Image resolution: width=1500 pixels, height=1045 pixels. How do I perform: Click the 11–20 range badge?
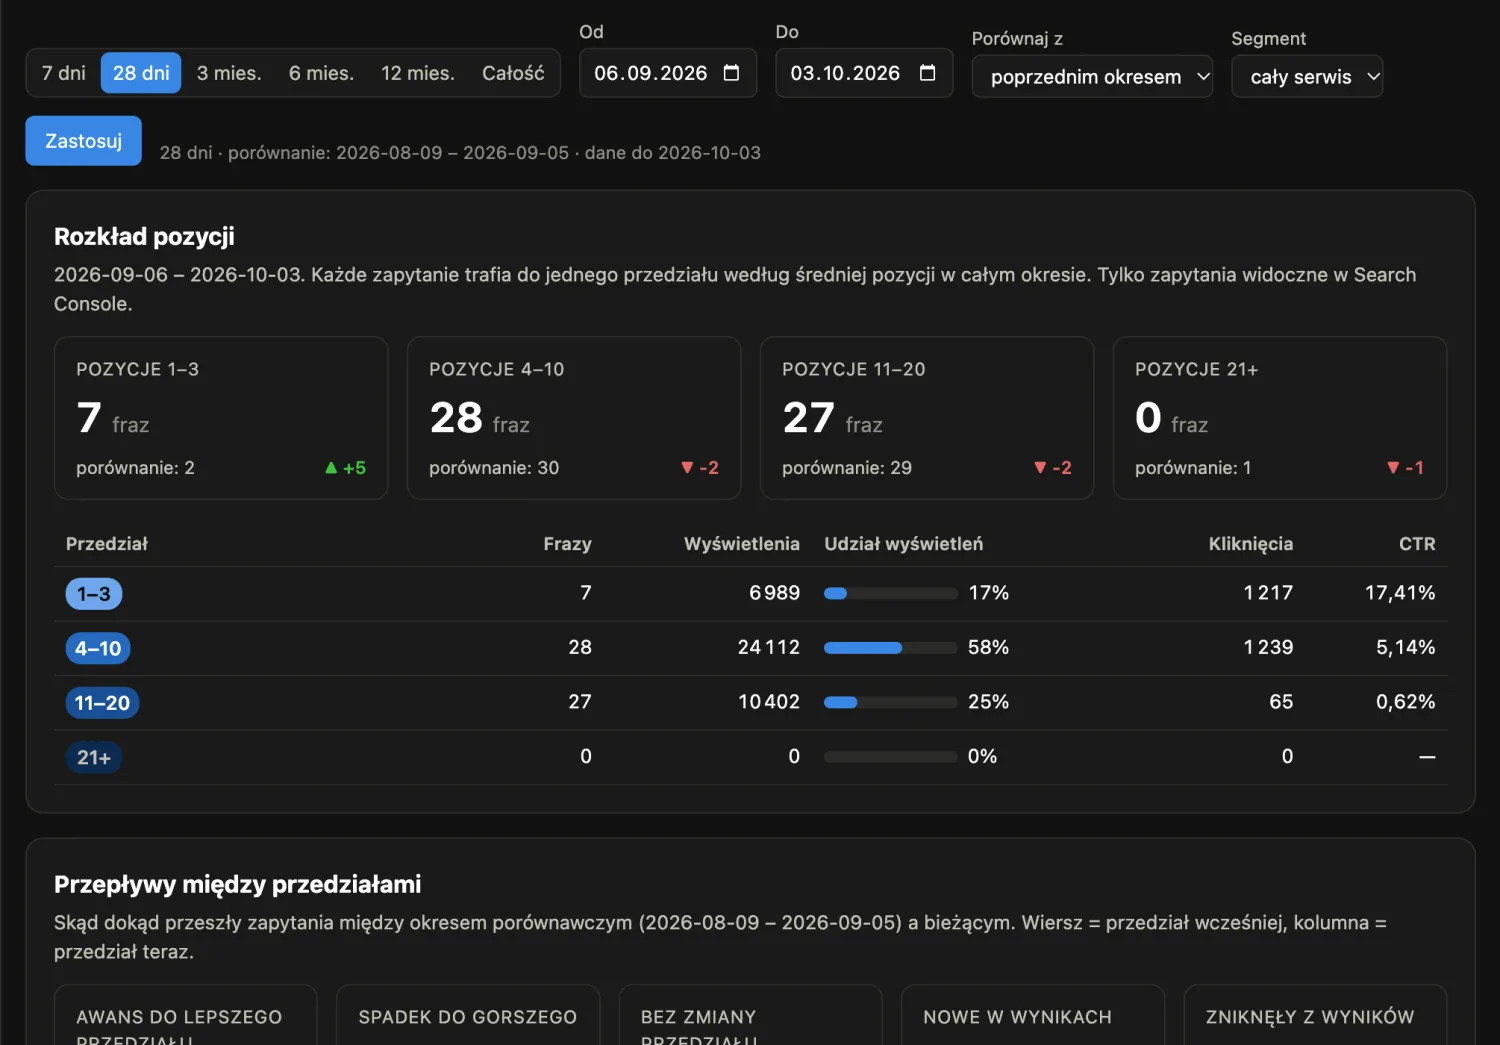point(102,703)
